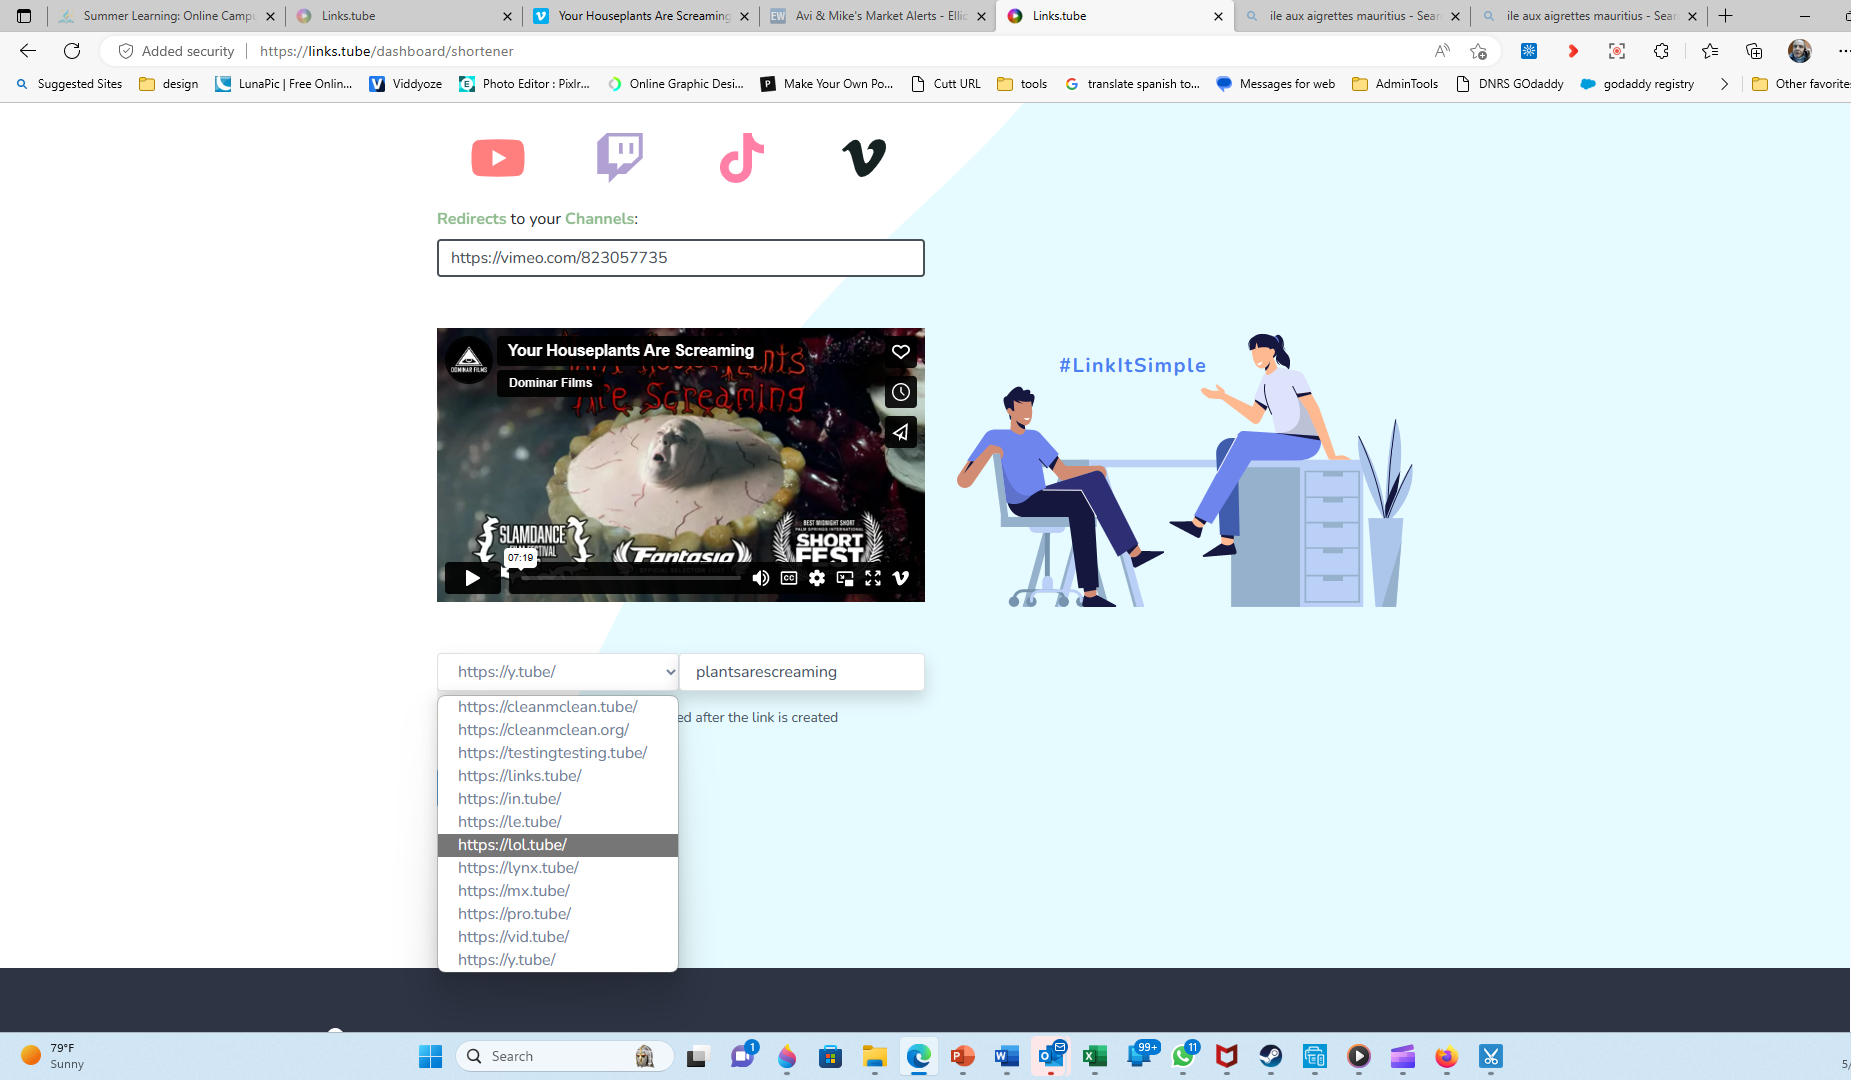The width and height of the screenshot is (1851, 1080).
Task: Choose https://le.tube/ option
Action: click(x=558, y=822)
